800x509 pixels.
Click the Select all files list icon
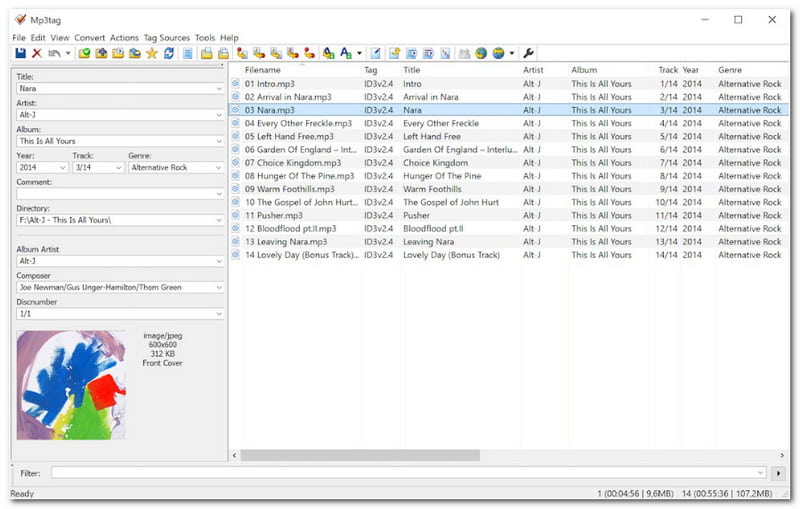[188, 53]
